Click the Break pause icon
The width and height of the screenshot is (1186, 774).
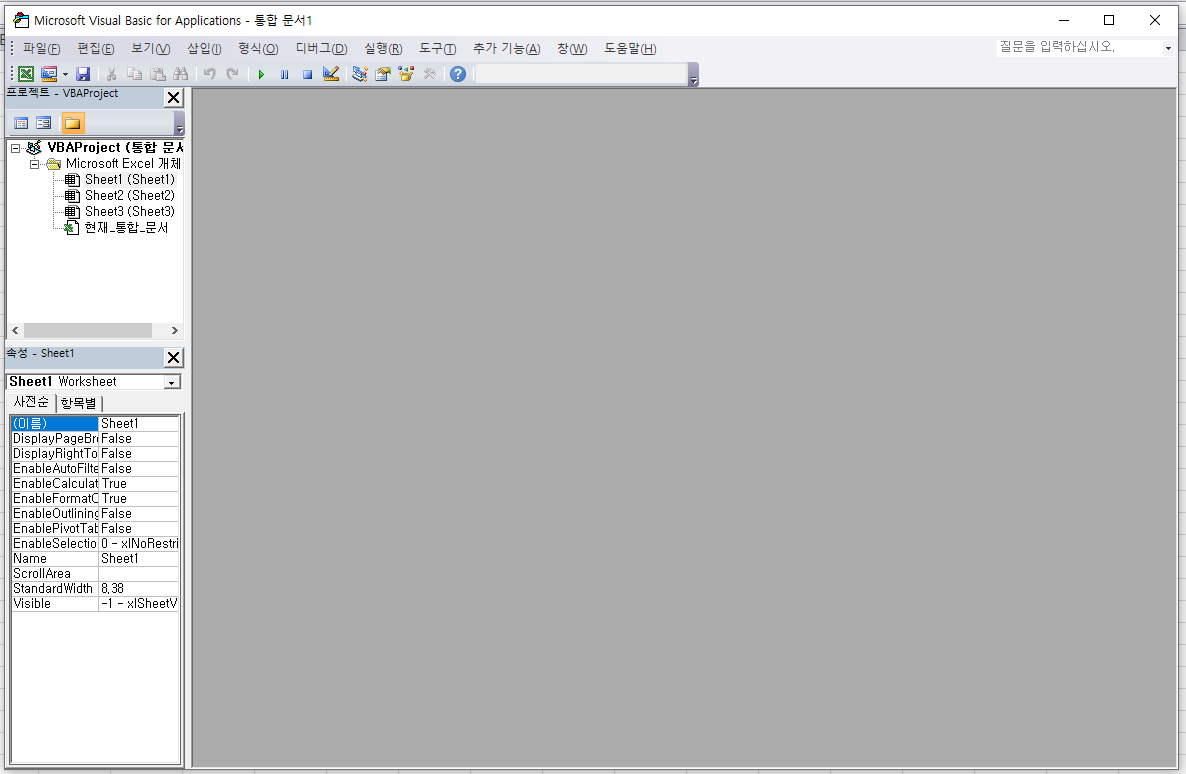(x=284, y=74)
